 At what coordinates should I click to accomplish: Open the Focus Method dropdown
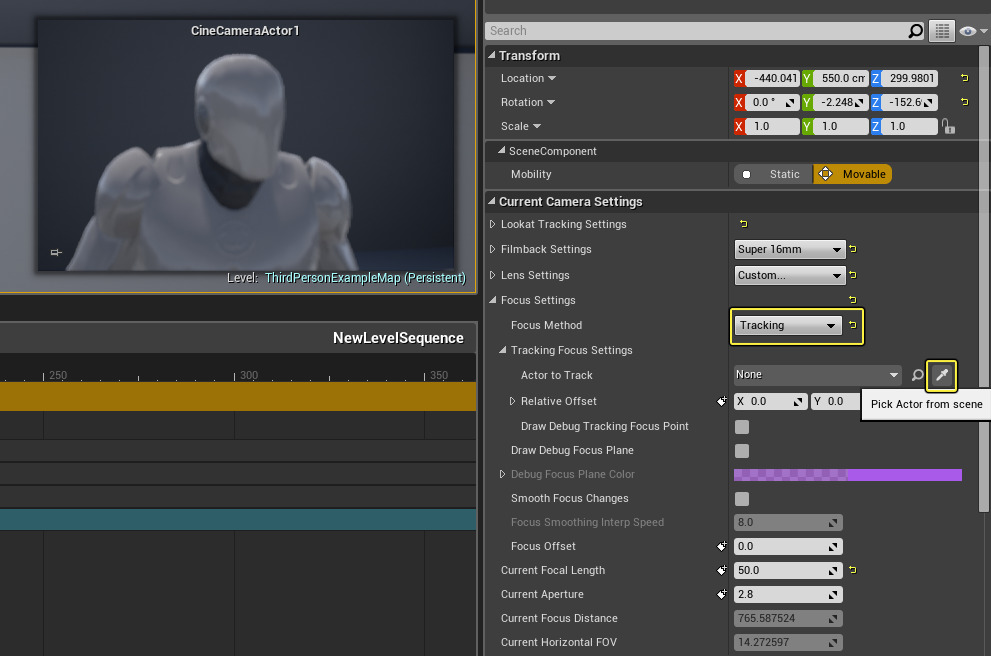pyautogui.click(x=788, y=325)
